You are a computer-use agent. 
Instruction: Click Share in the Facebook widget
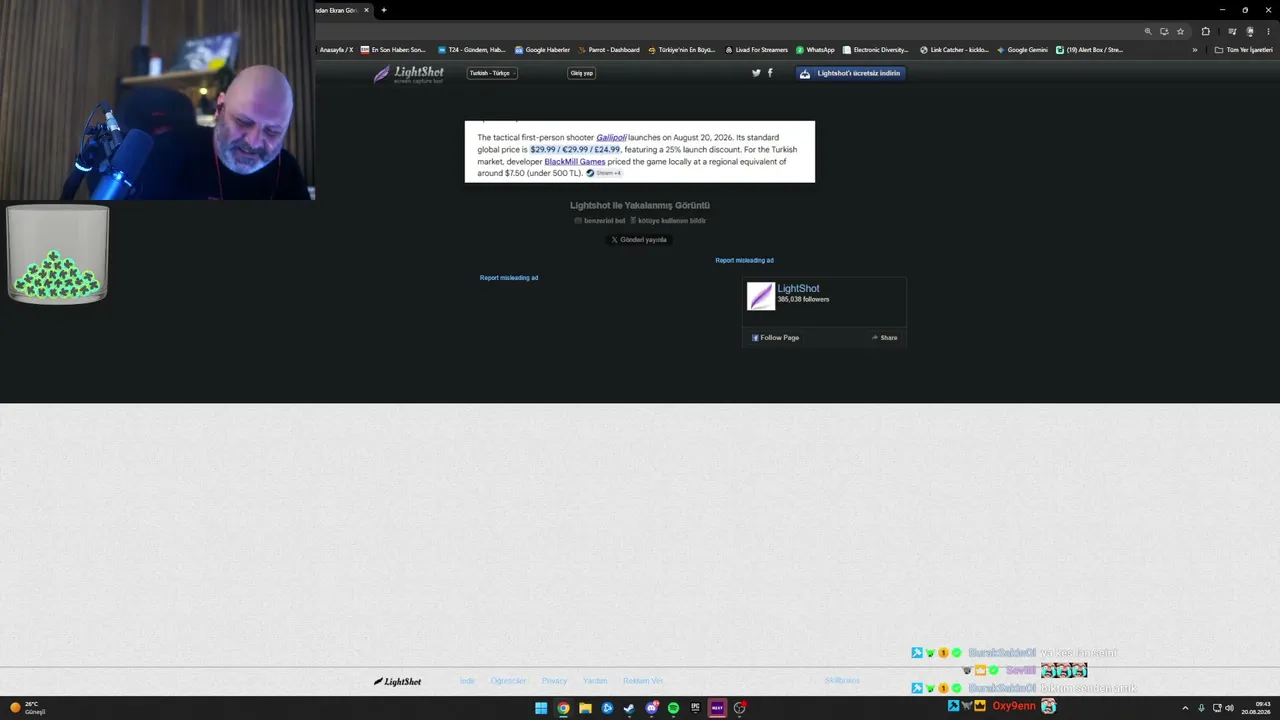(884, 338)
